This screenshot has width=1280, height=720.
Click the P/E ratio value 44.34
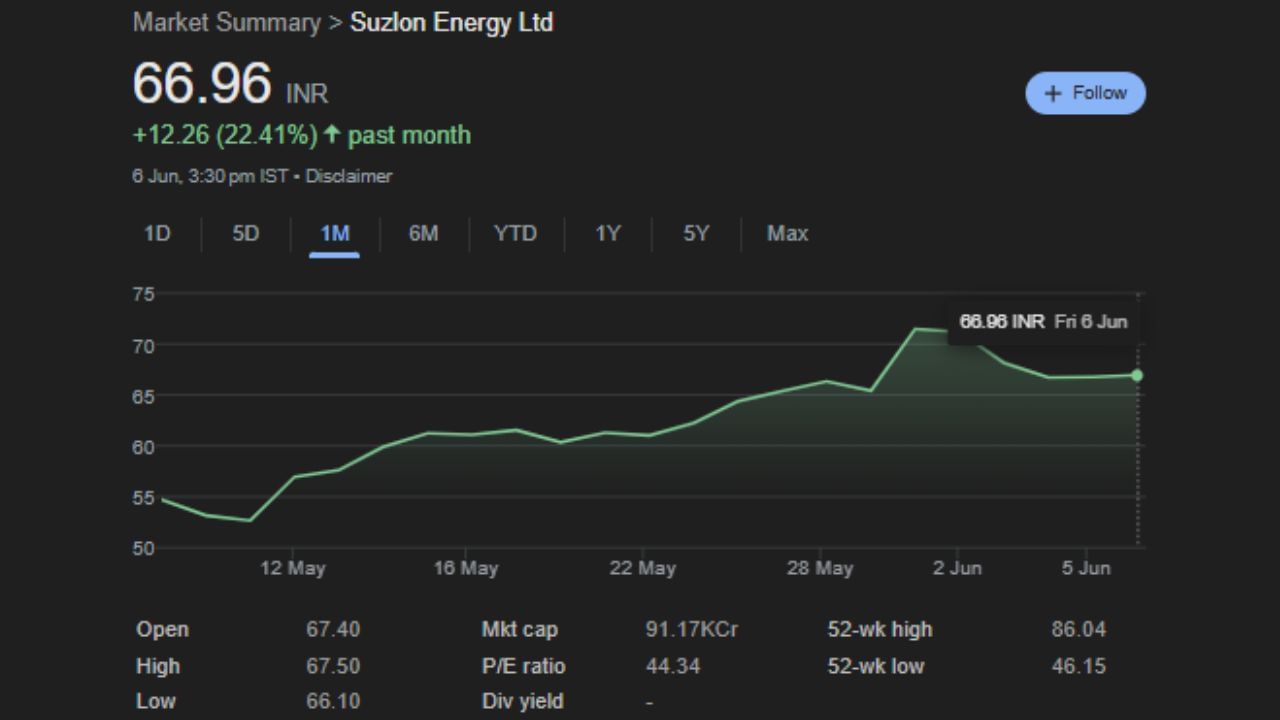(673, 666)
